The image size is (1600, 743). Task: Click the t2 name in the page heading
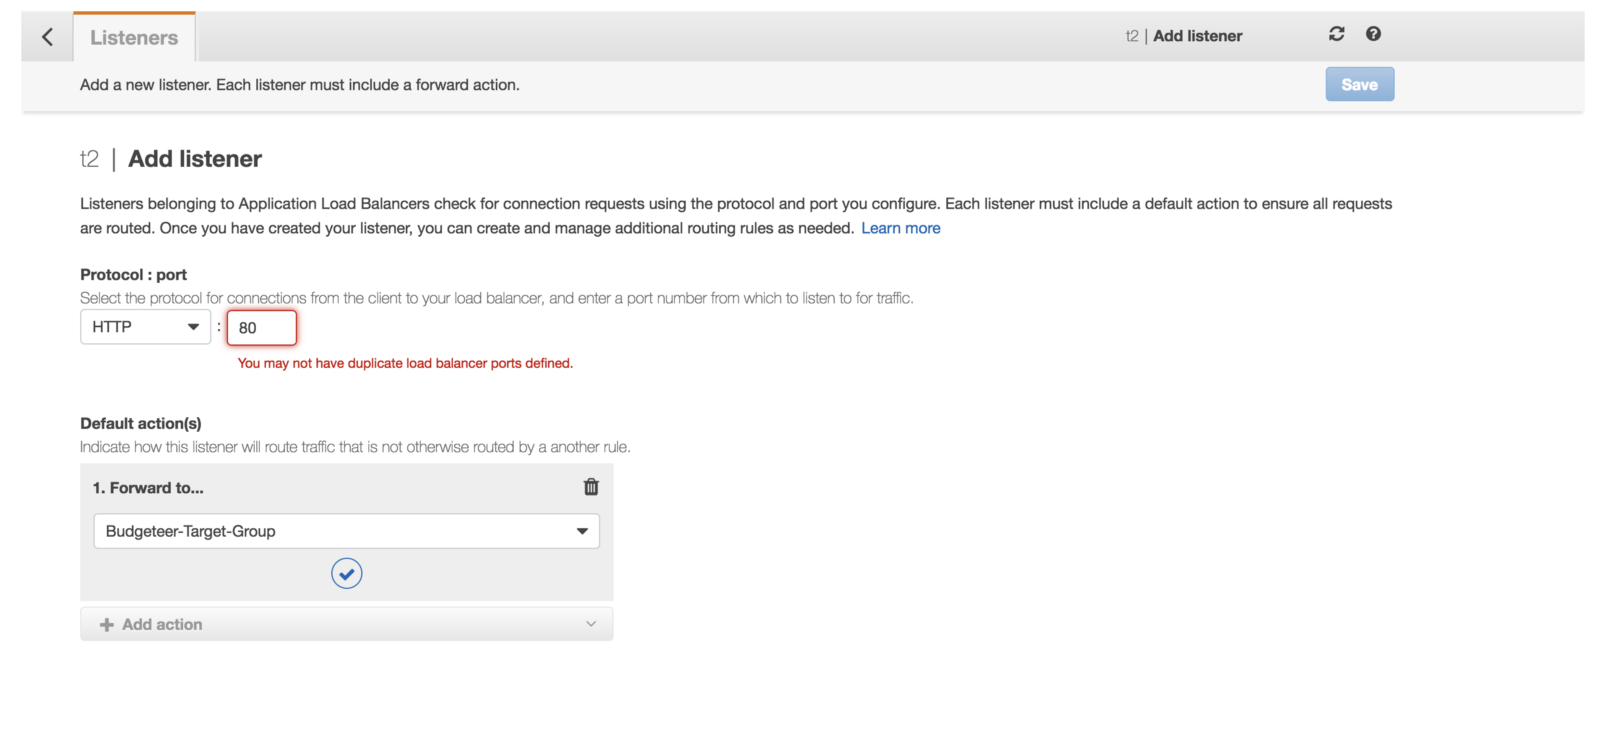[89, 159]
